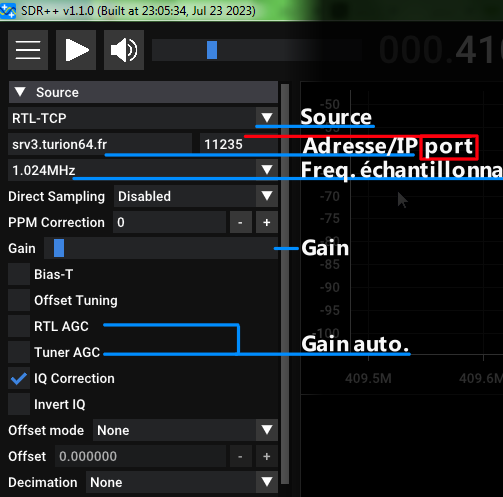
Task: Collapse the Source section header
Action: pos(143,92)
